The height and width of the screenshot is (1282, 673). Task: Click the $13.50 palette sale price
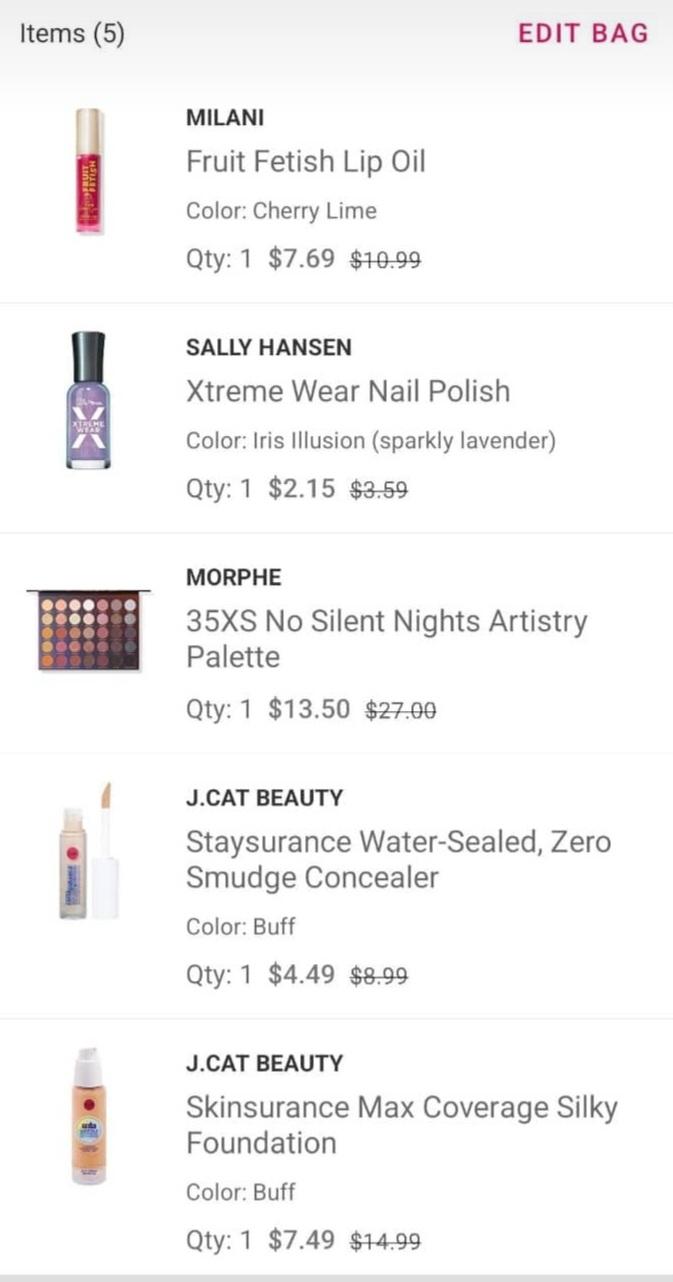click(308, 710)
